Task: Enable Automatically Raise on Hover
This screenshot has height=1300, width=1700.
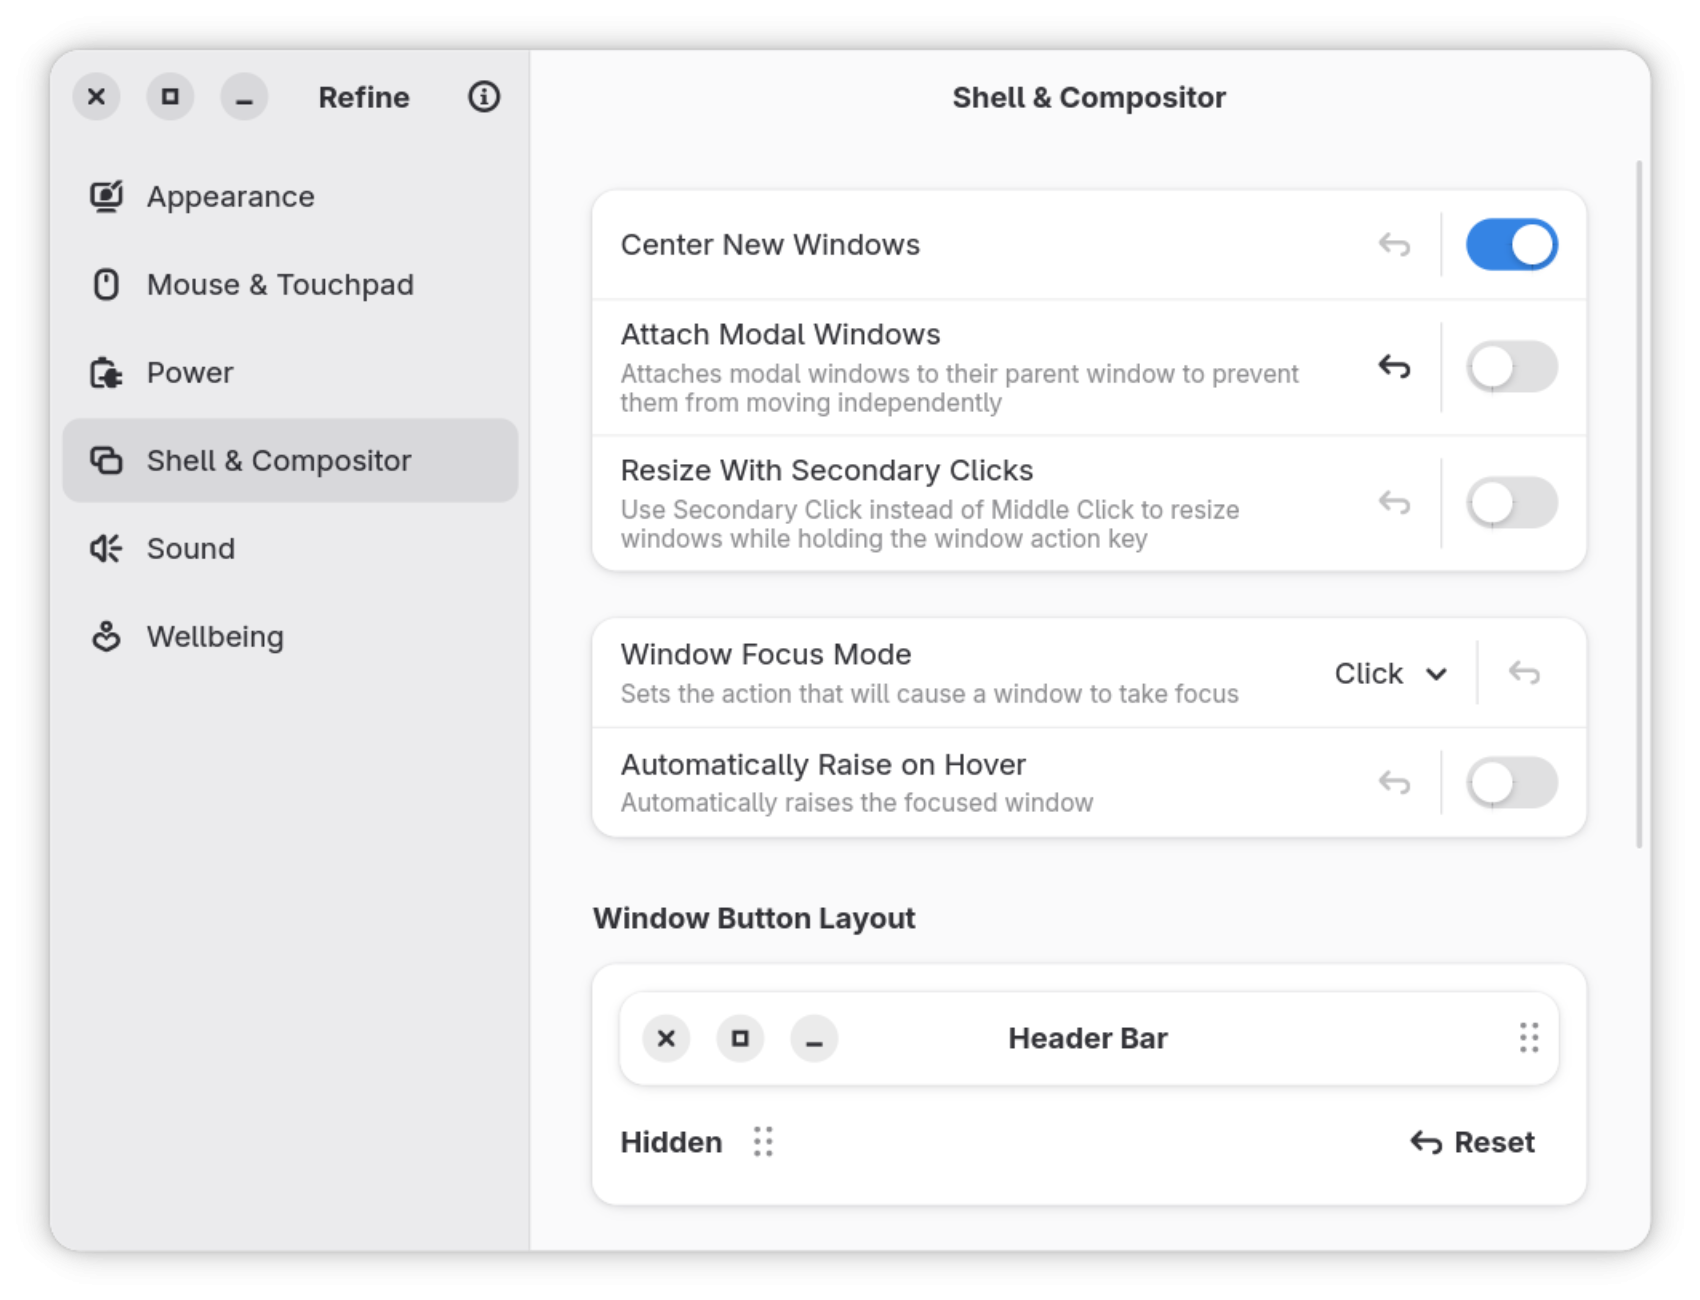Action: click(1511, 782)
